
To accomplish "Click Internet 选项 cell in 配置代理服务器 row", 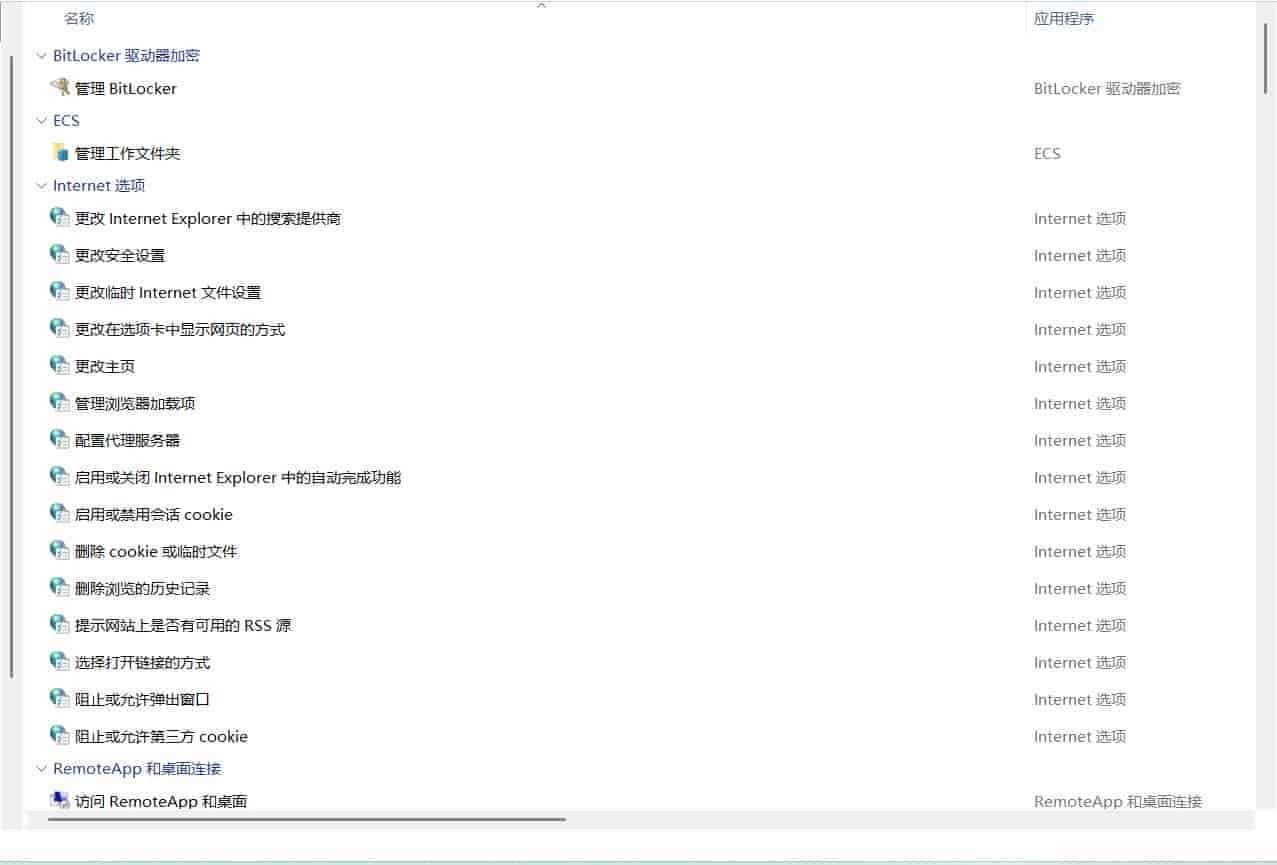I will click(x=1080, y=440).
